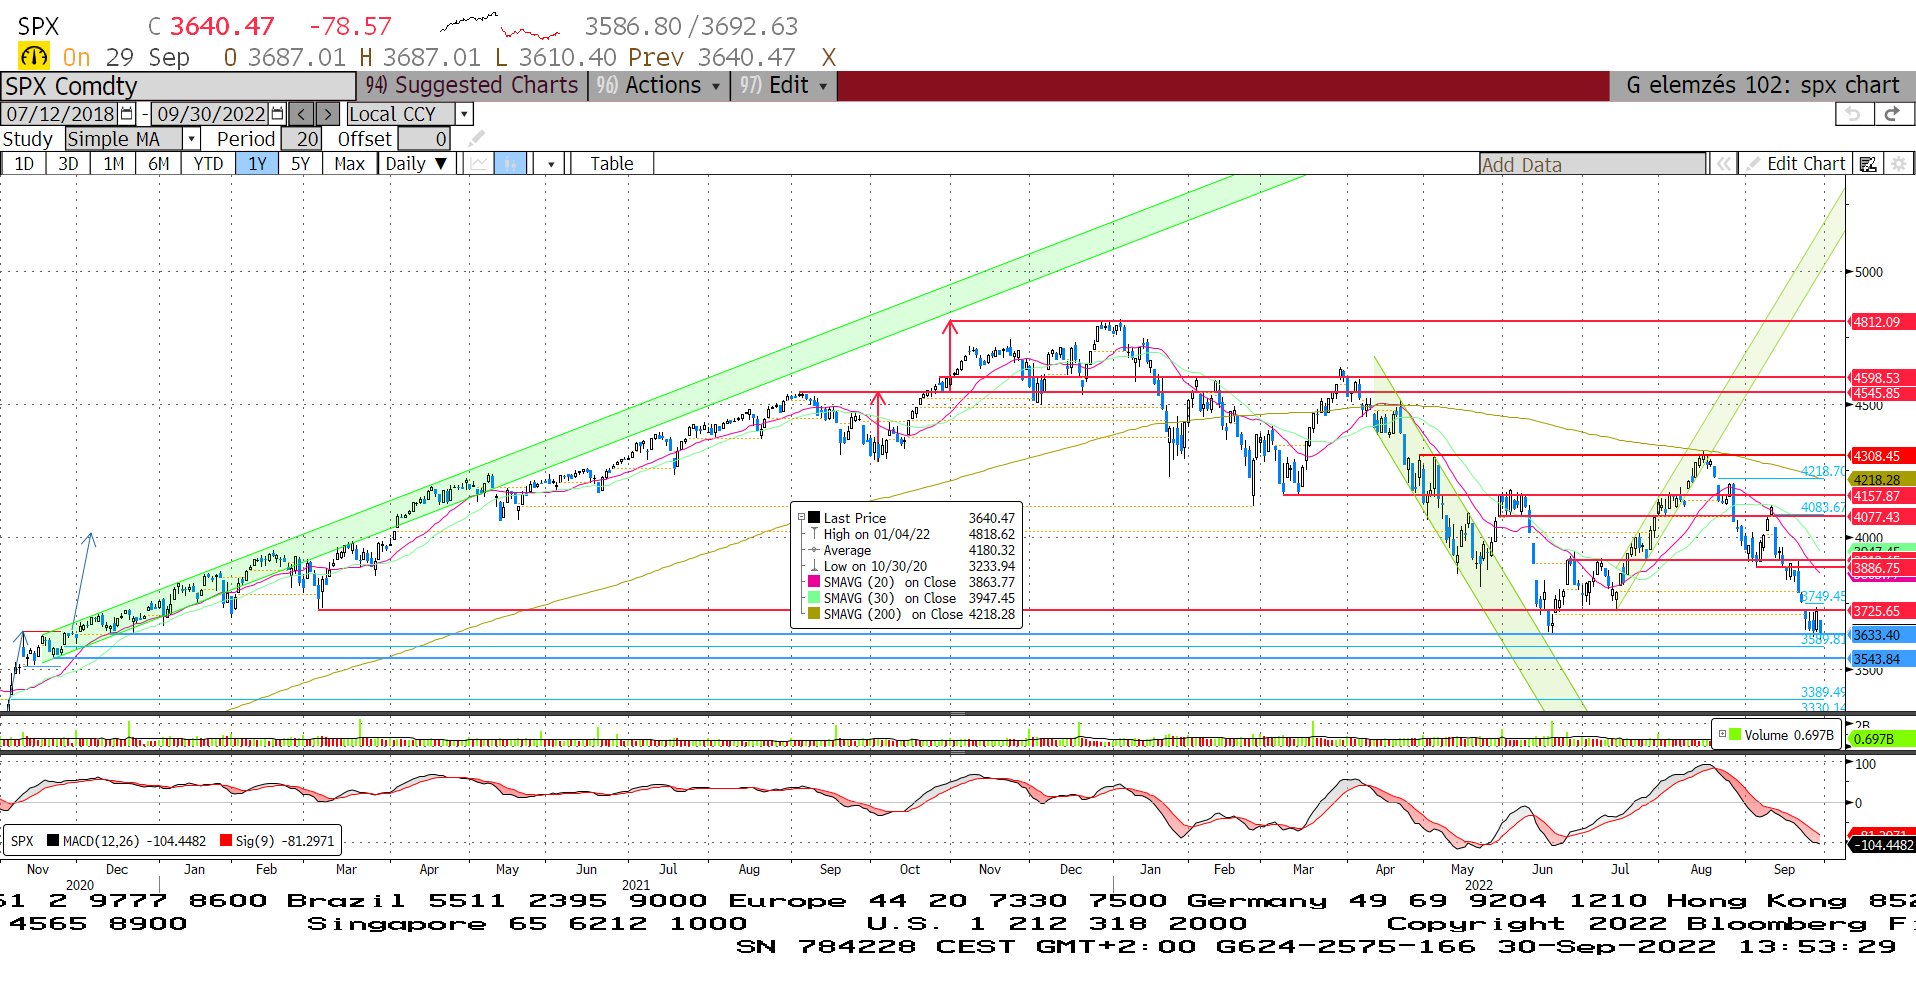Click the SPX Comdty security field

178,86
